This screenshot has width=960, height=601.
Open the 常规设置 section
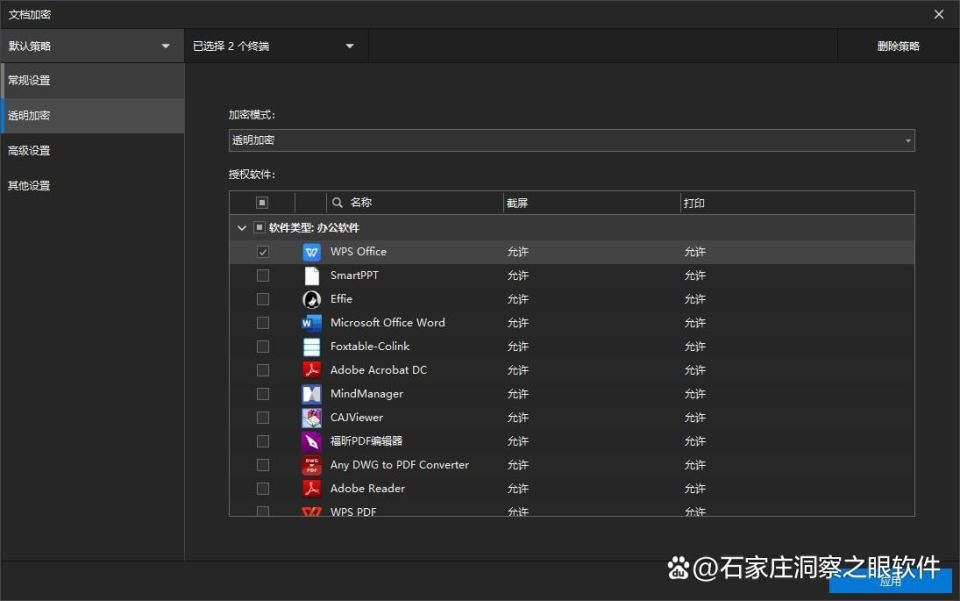pyautogui.click(x=92, y=80)
